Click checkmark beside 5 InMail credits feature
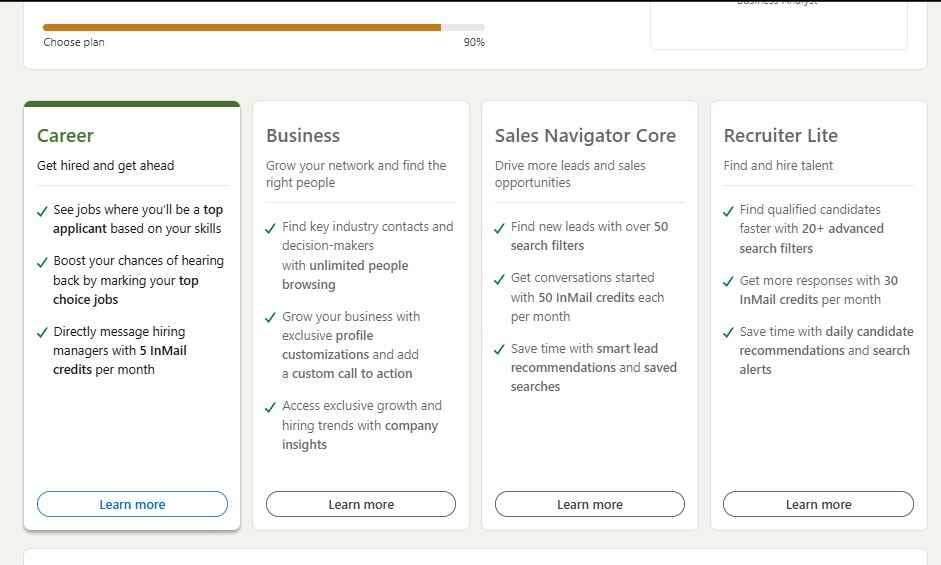 point(42,332)
